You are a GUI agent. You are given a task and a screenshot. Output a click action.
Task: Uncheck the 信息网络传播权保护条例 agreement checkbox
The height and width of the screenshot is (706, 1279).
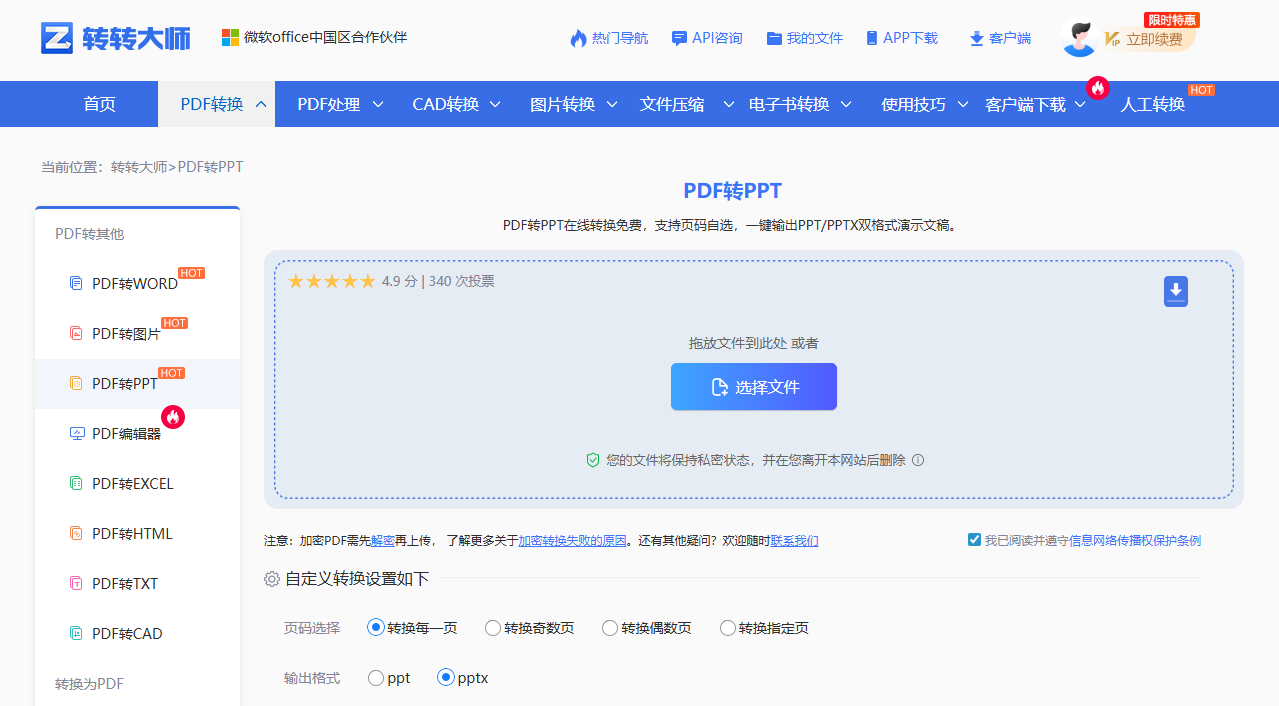(x=973, y=539)
